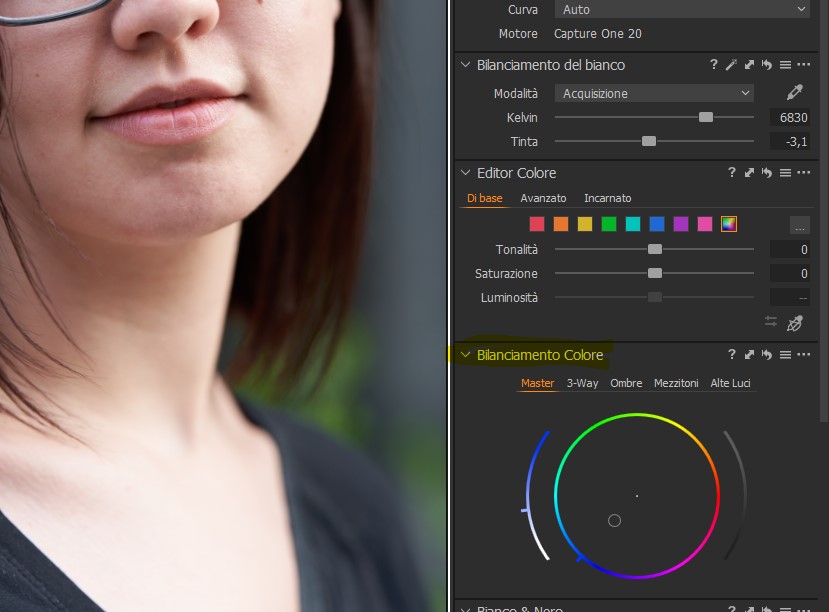This screenshot has height=612, width=829.
Task: Pick white balance with eyedropper tool
Action: coord(794,92)
